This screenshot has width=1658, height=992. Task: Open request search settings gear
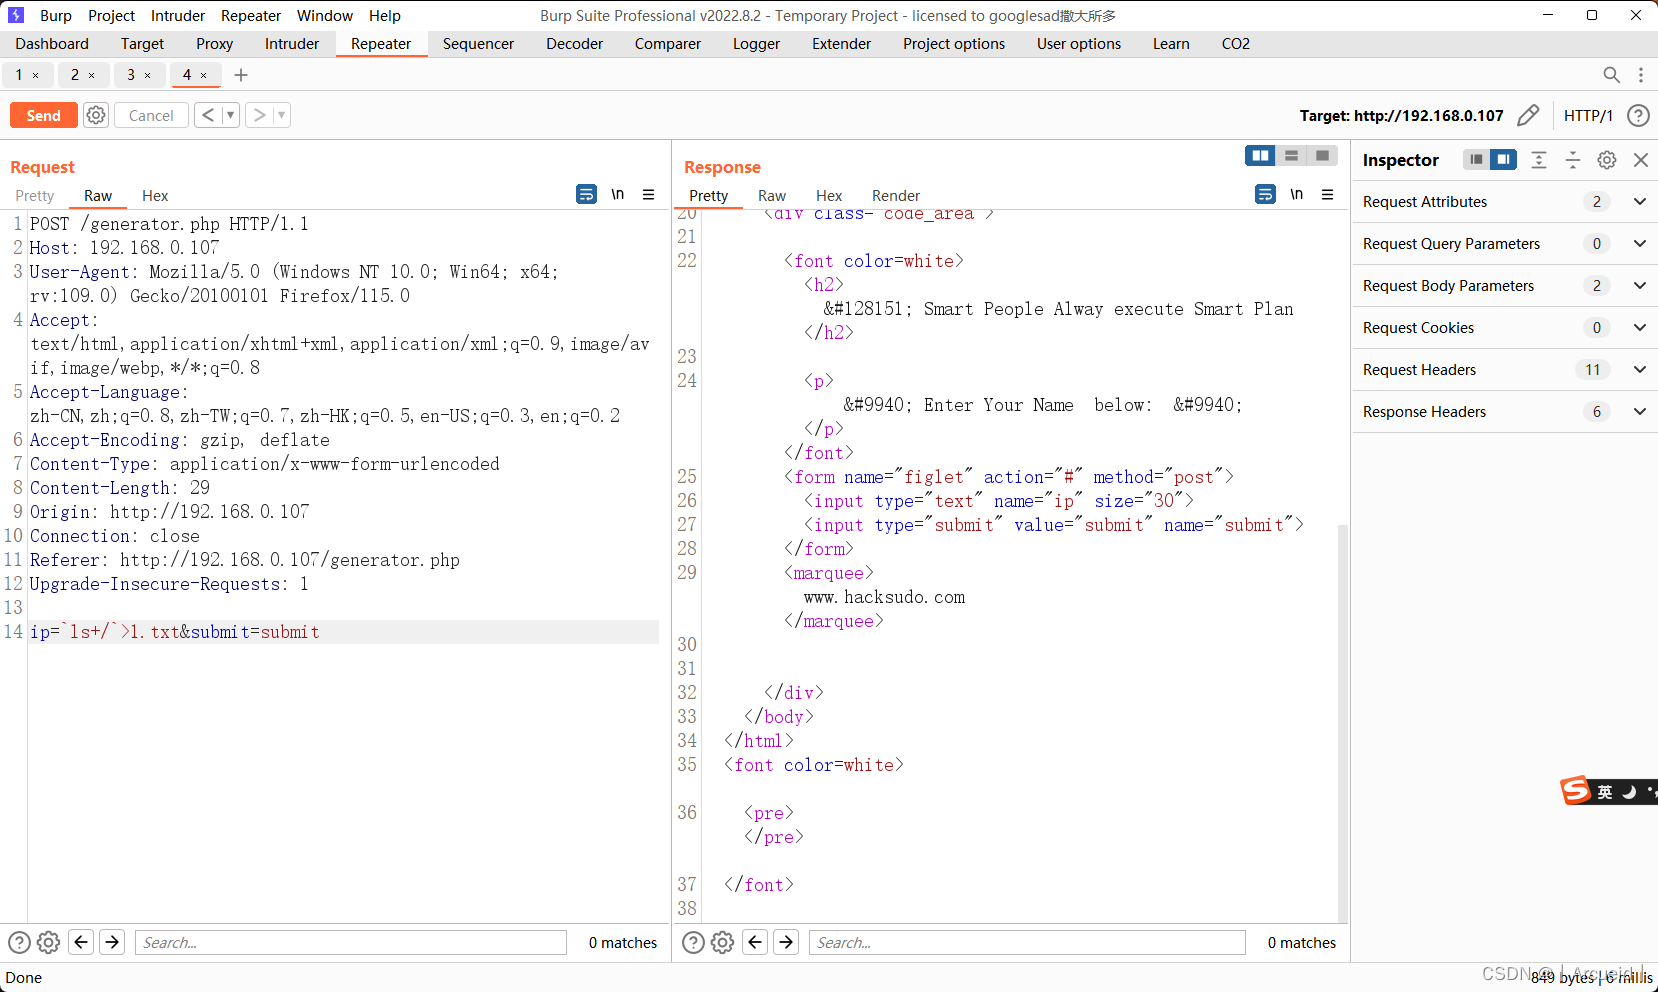(48, 942)
